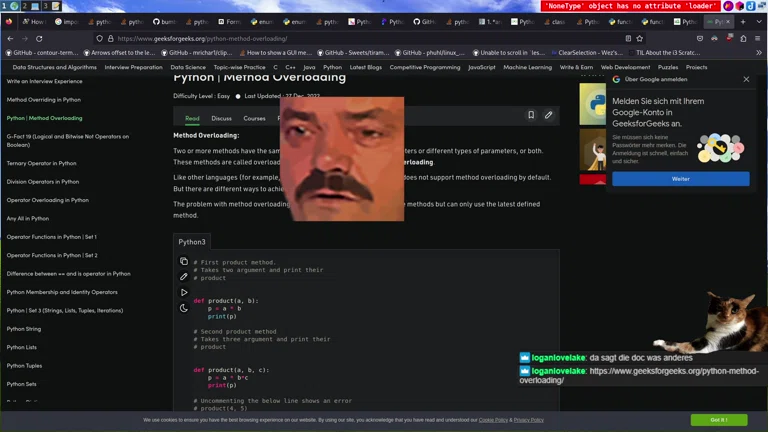768x432 pixels.
Task: Click the edit code pencil icon
Action: pyautogui.click(x=184, y=277)
